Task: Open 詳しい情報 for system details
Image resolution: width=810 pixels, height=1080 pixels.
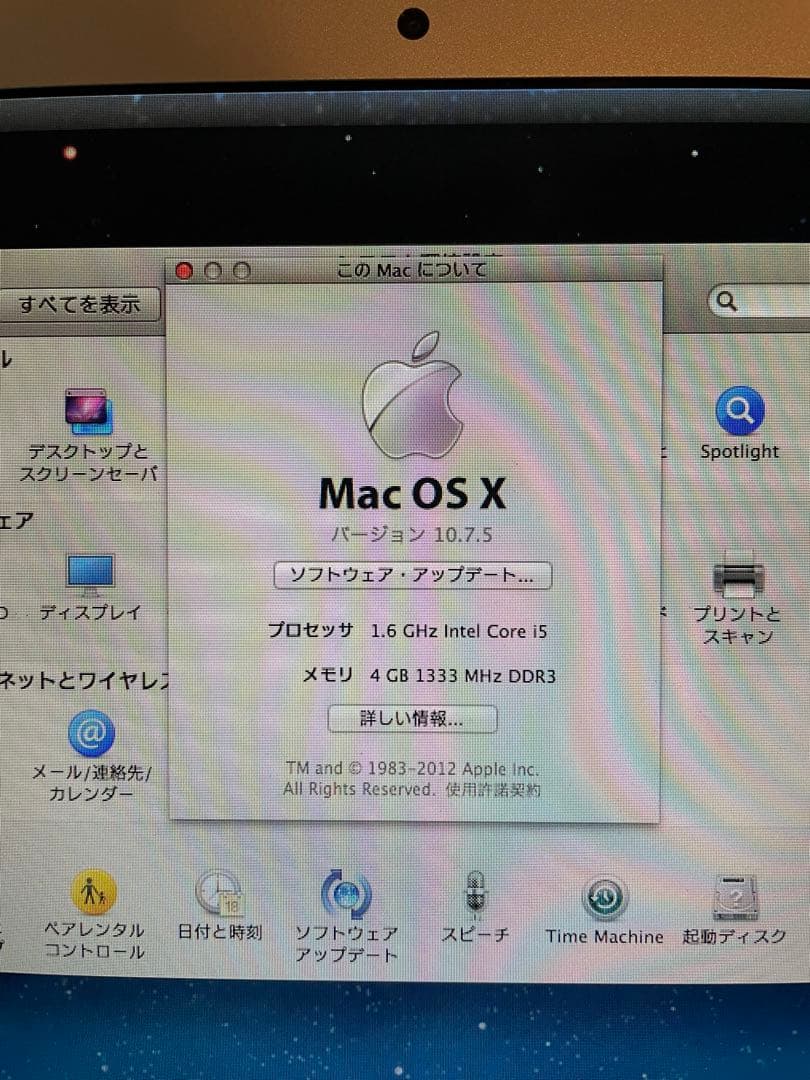Action: point(413,719)
